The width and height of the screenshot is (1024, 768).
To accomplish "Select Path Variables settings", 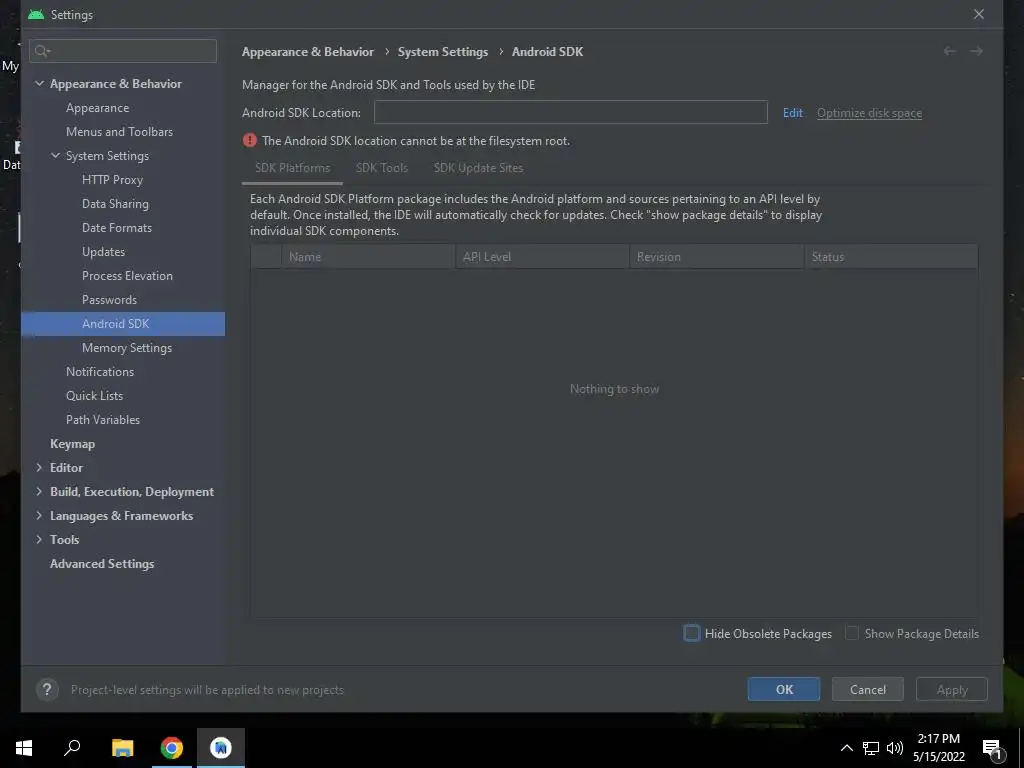I will click(x=103, y=419).
